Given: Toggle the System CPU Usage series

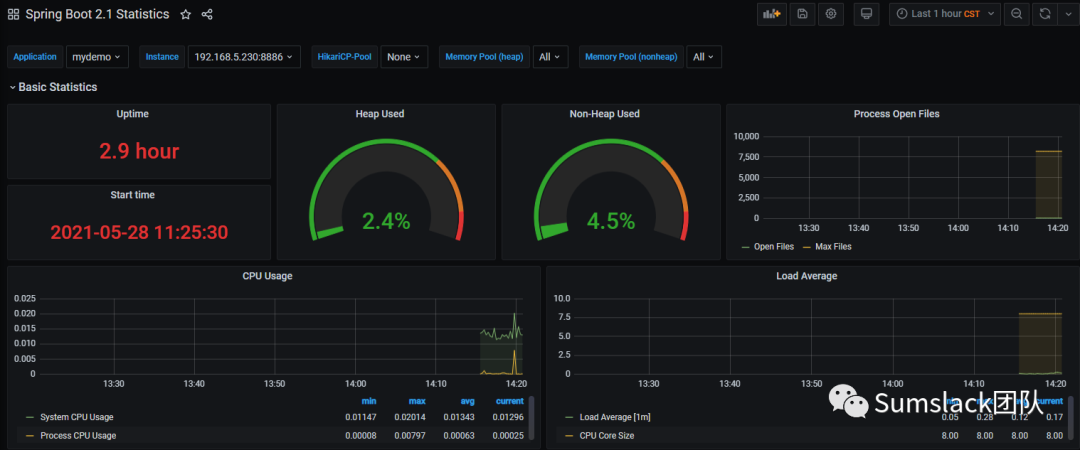Looking at the screenshot, I should [70, 417].
